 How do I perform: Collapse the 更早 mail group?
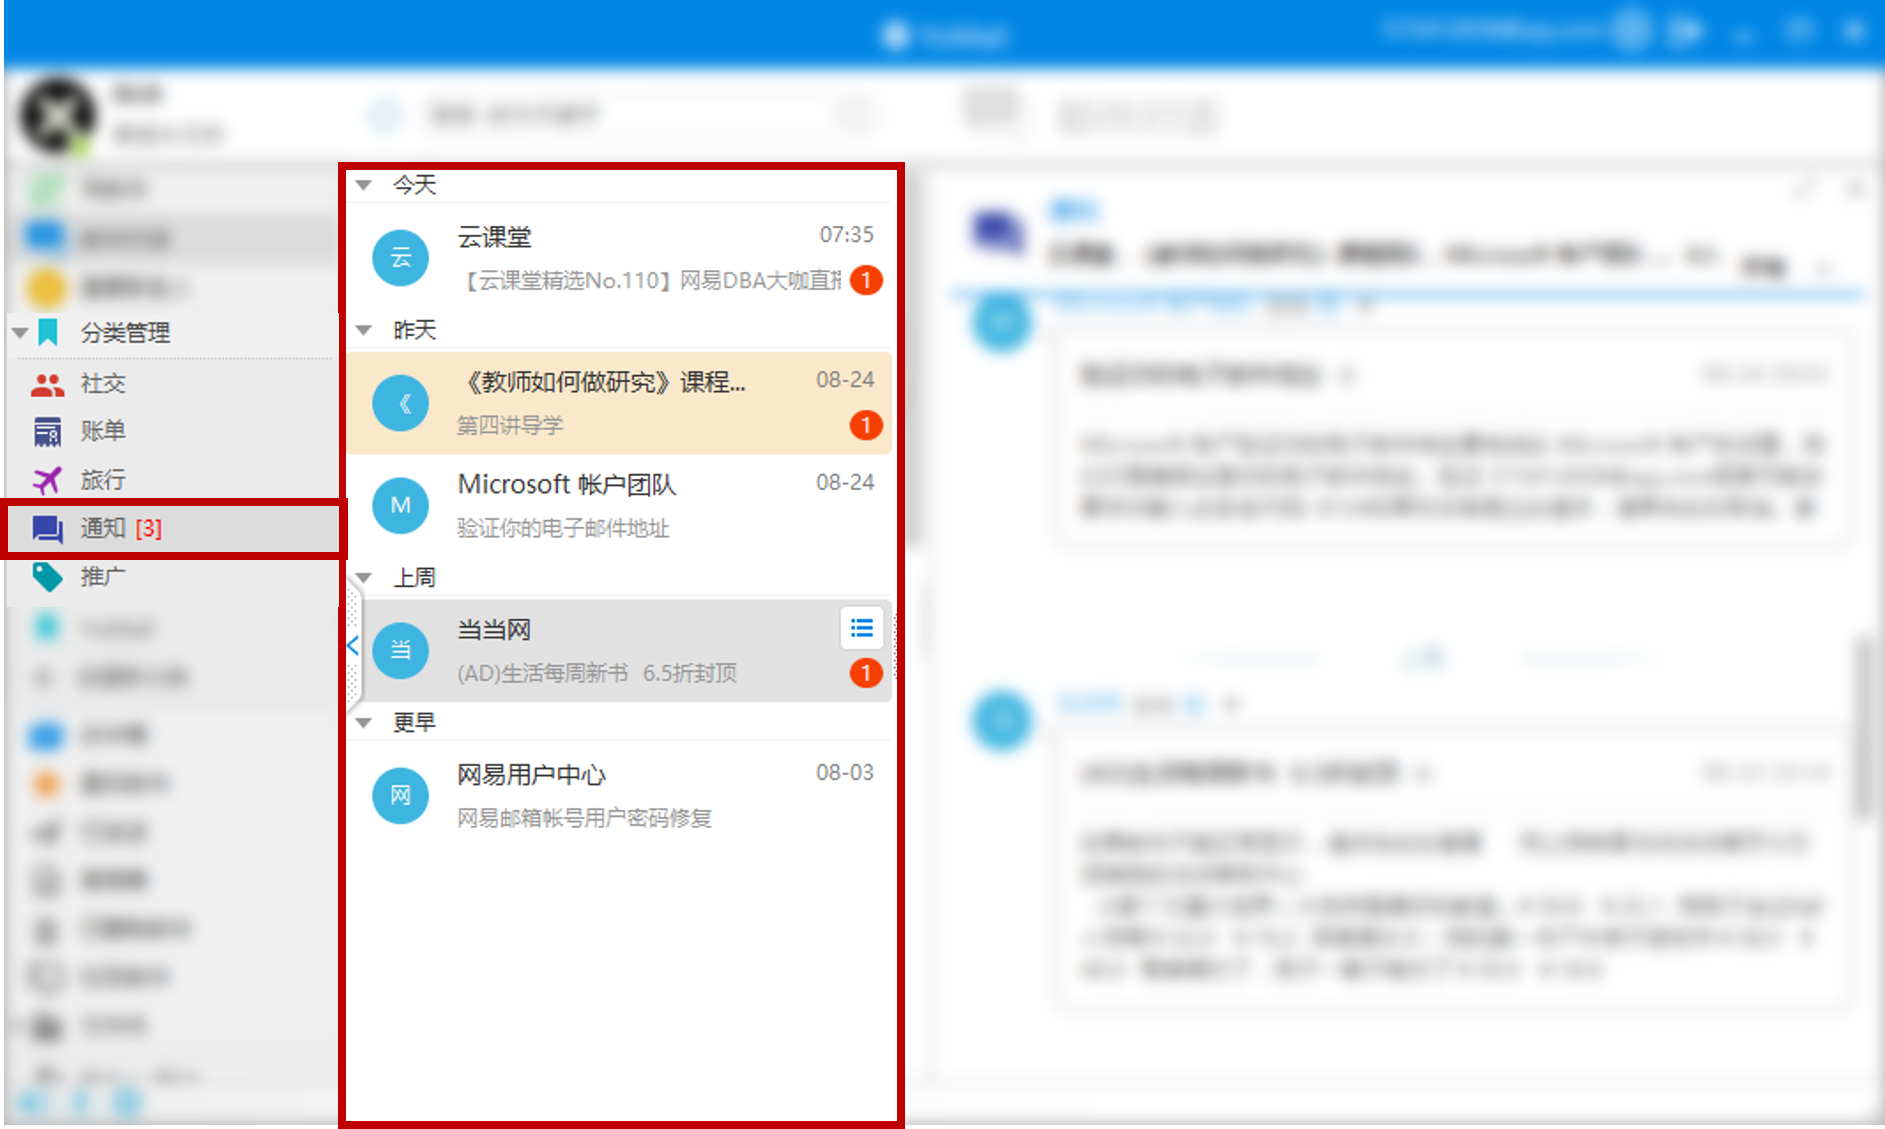click(364, 723)
